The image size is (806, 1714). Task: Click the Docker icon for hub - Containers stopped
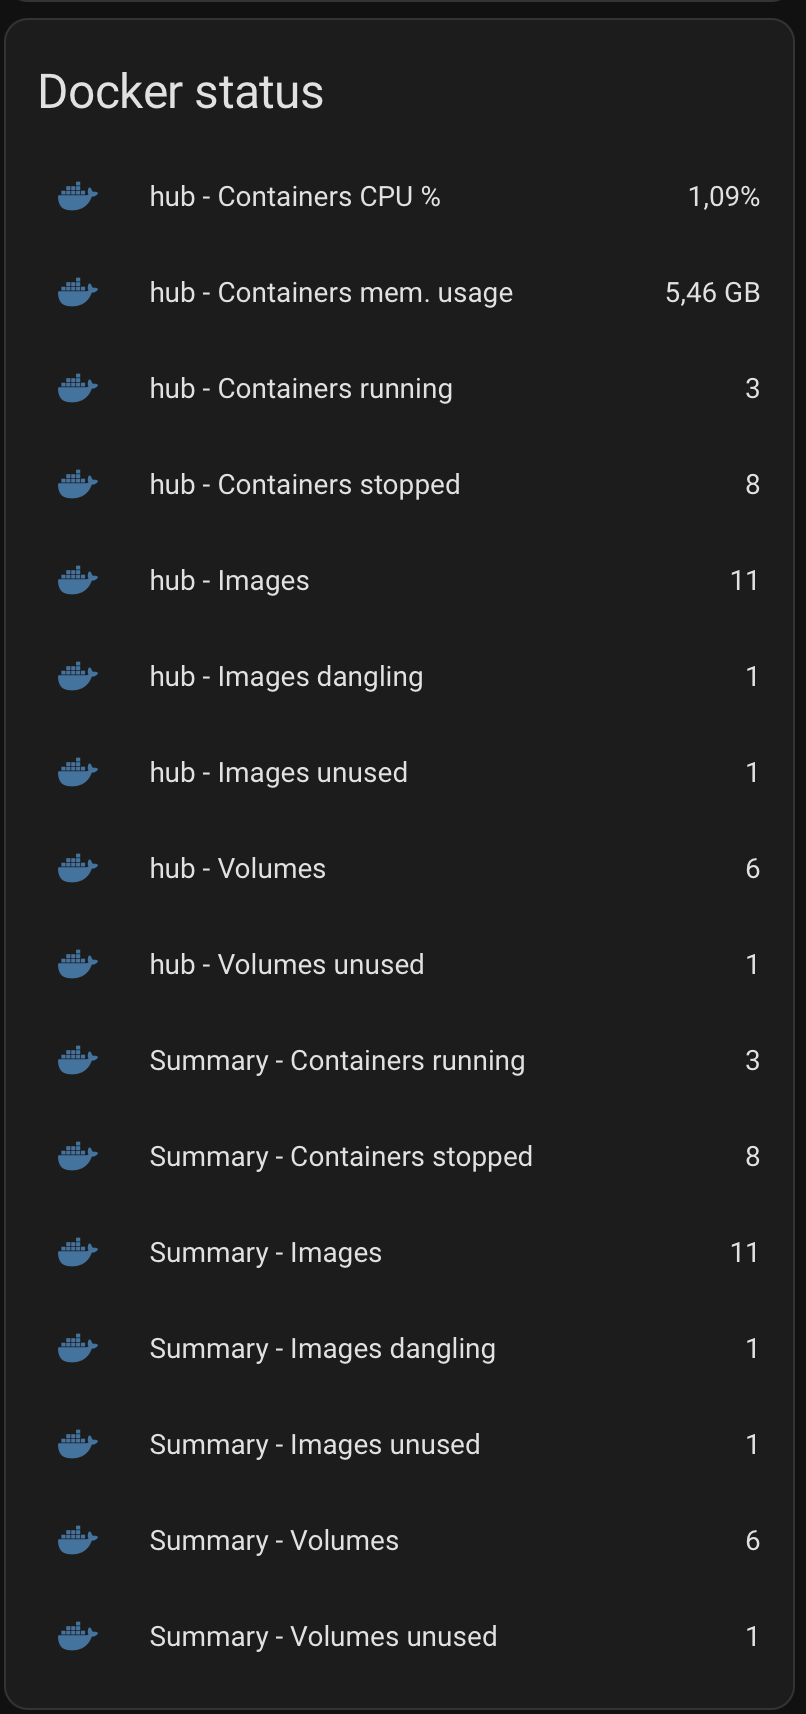77,484
